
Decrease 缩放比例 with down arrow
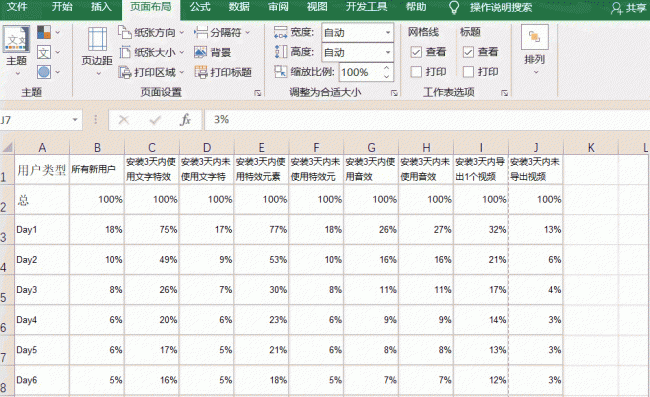(x=386, y=77)
